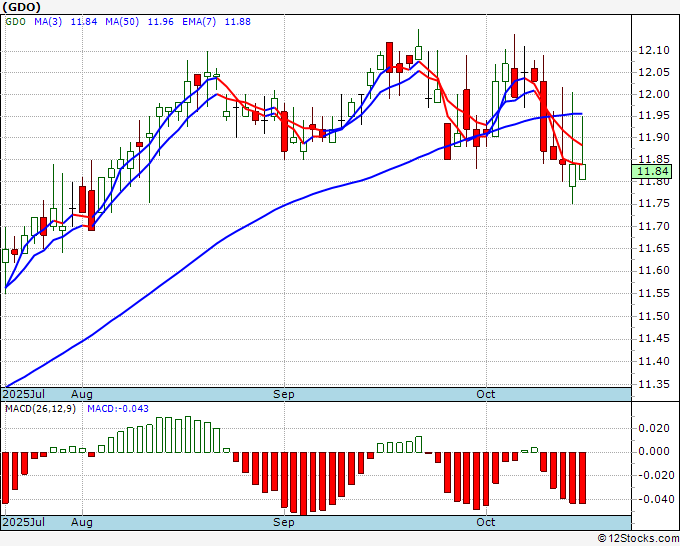Screen dimensions: 680x546
Task: Click 2025Jul on the price chart date axis
Action: tap(23, 394)
